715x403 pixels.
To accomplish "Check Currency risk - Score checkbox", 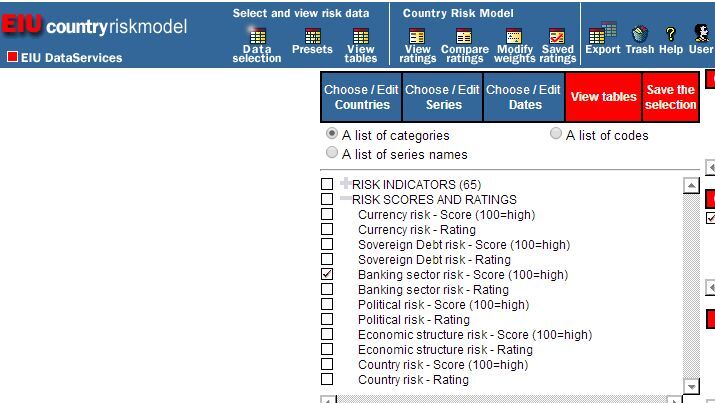I will coord(327,214).
